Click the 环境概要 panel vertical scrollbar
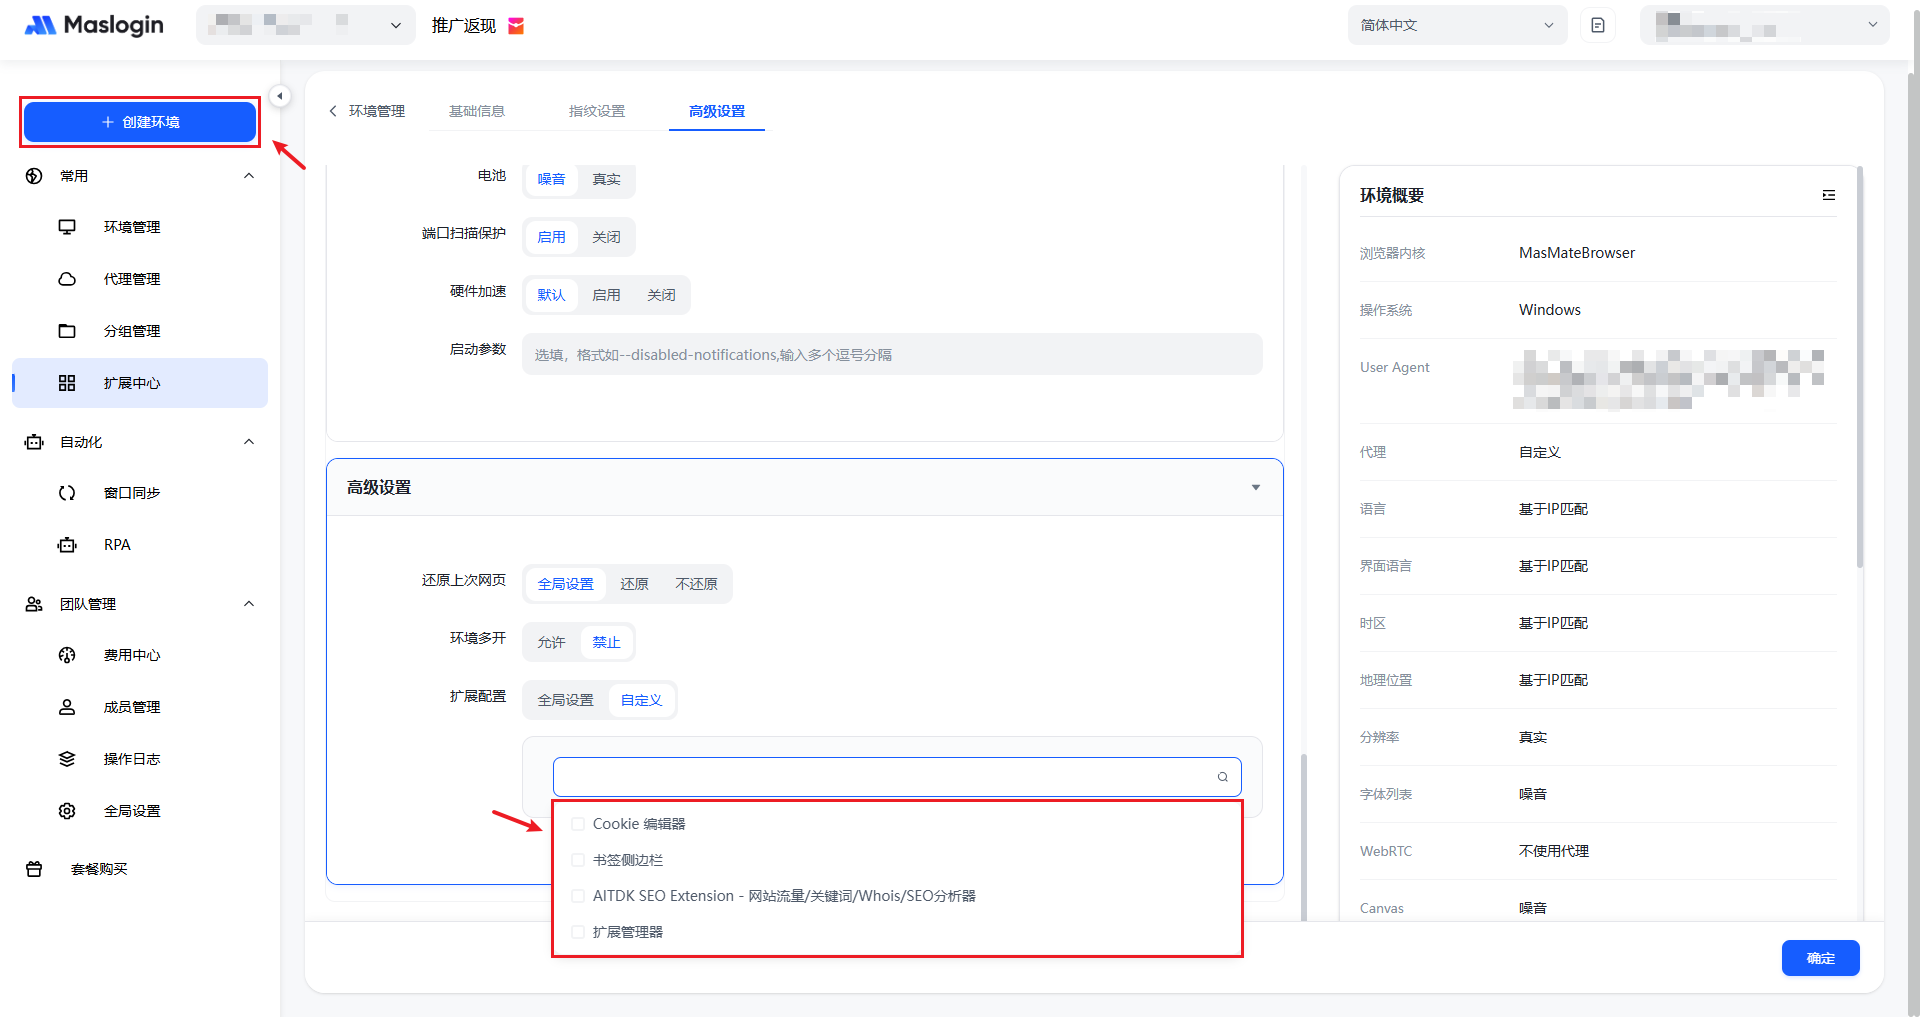Image resolution: width=1920 pixels, height=1017 pixels. 1859,370
